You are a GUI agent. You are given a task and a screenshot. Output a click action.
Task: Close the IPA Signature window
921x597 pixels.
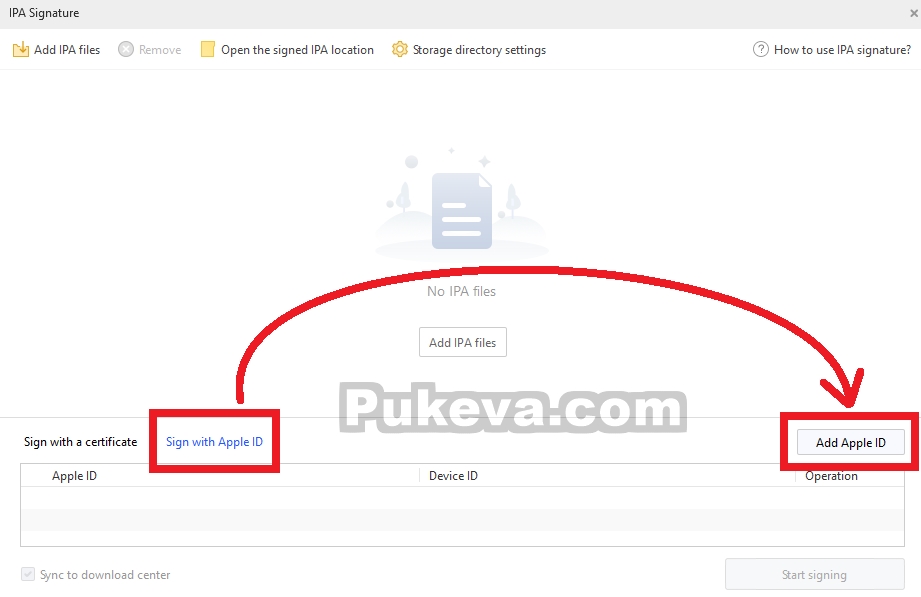click(913, 13)
